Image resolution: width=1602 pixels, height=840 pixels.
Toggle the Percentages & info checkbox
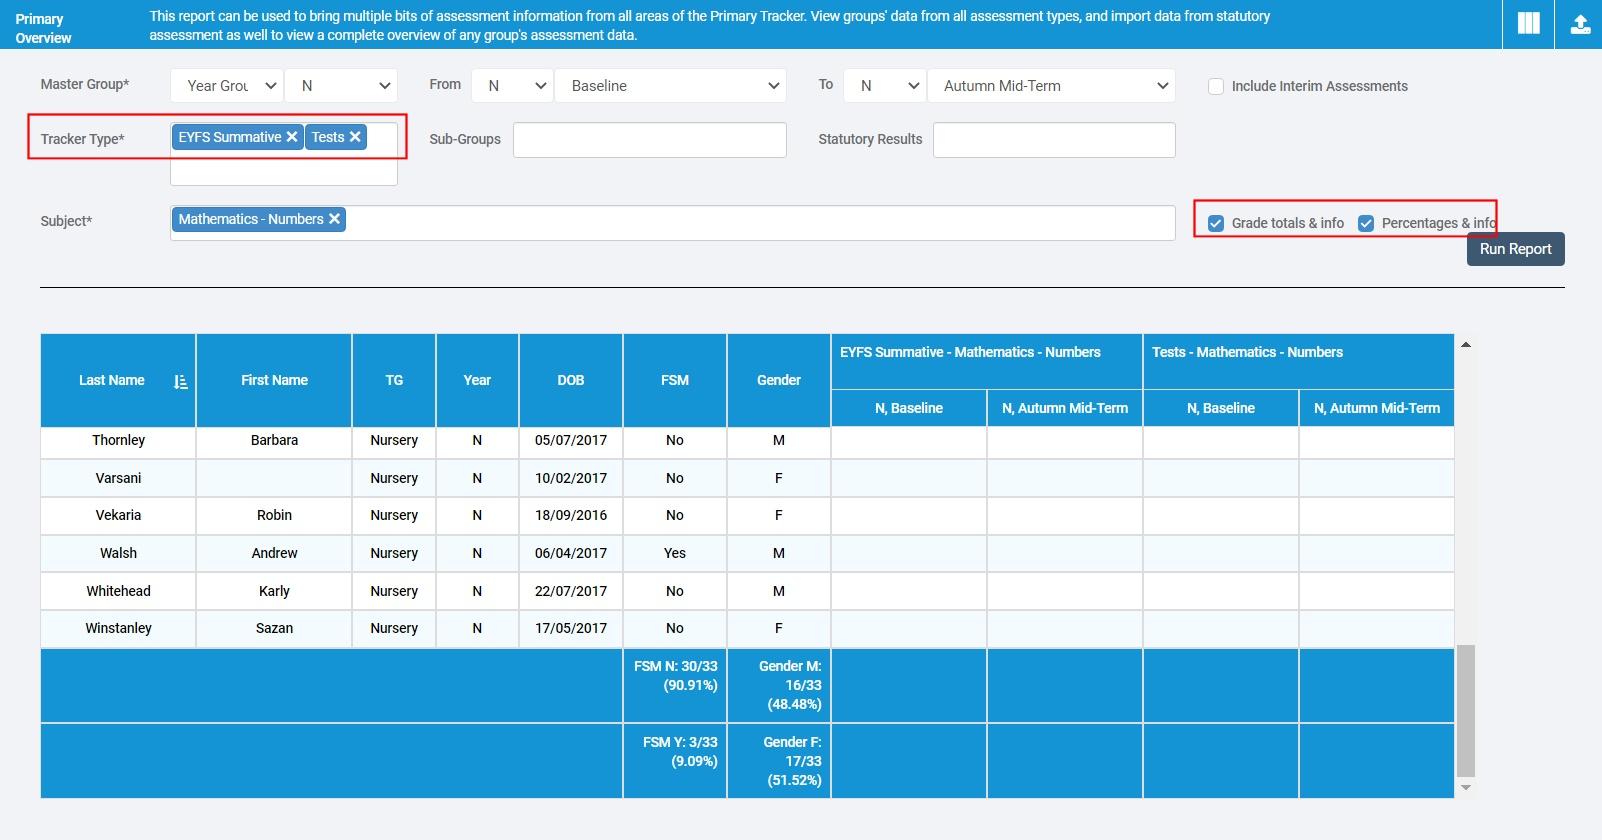(1366, 223)
